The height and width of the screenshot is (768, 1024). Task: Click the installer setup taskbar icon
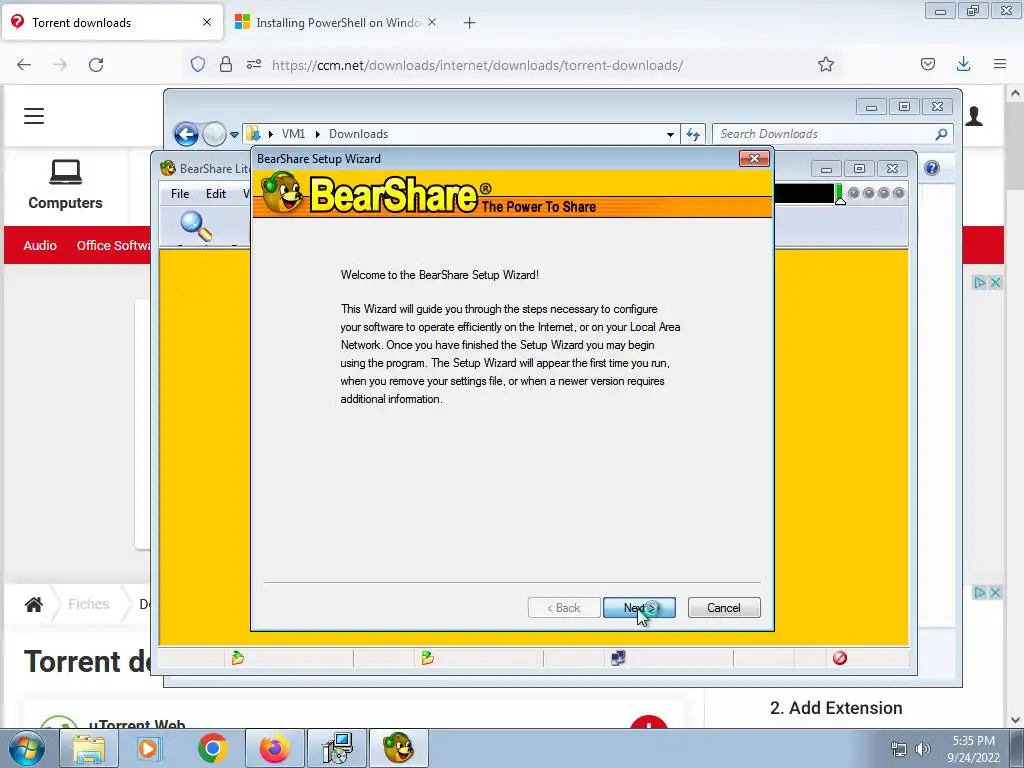pos(337,748)
